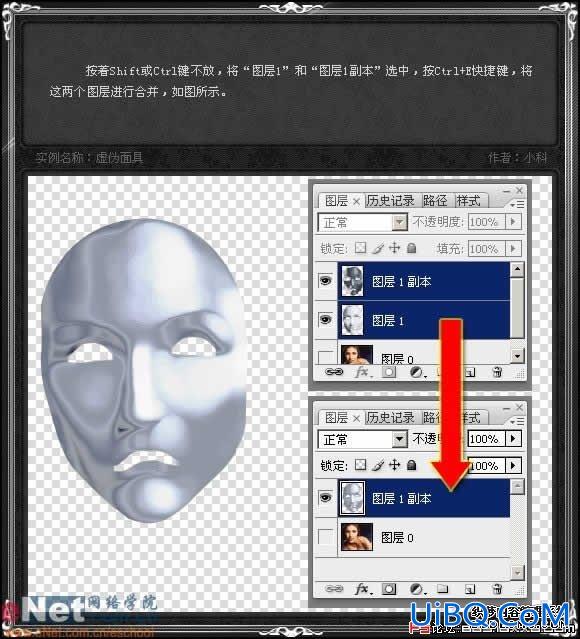Open panel options menu of lower Layers panel
The width and height of the screenshot is (580, 639).
[517, 421]
